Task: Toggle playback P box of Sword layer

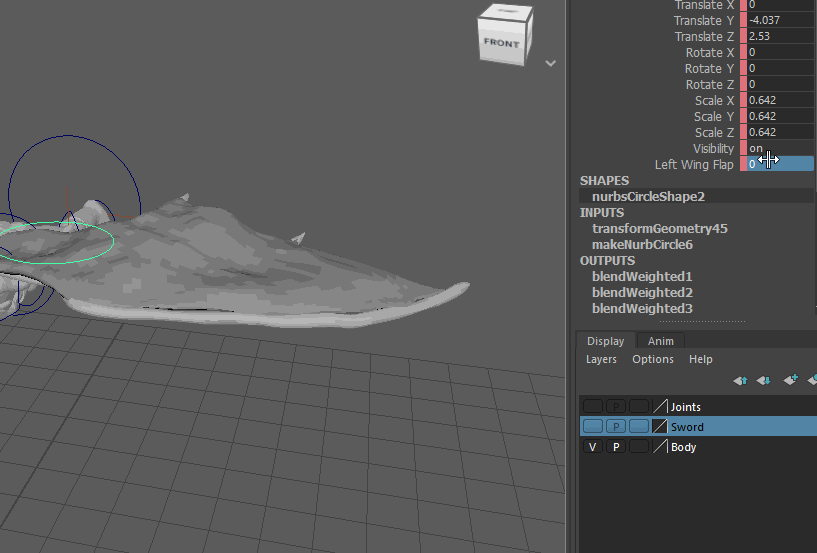Action: pos(616,426)
